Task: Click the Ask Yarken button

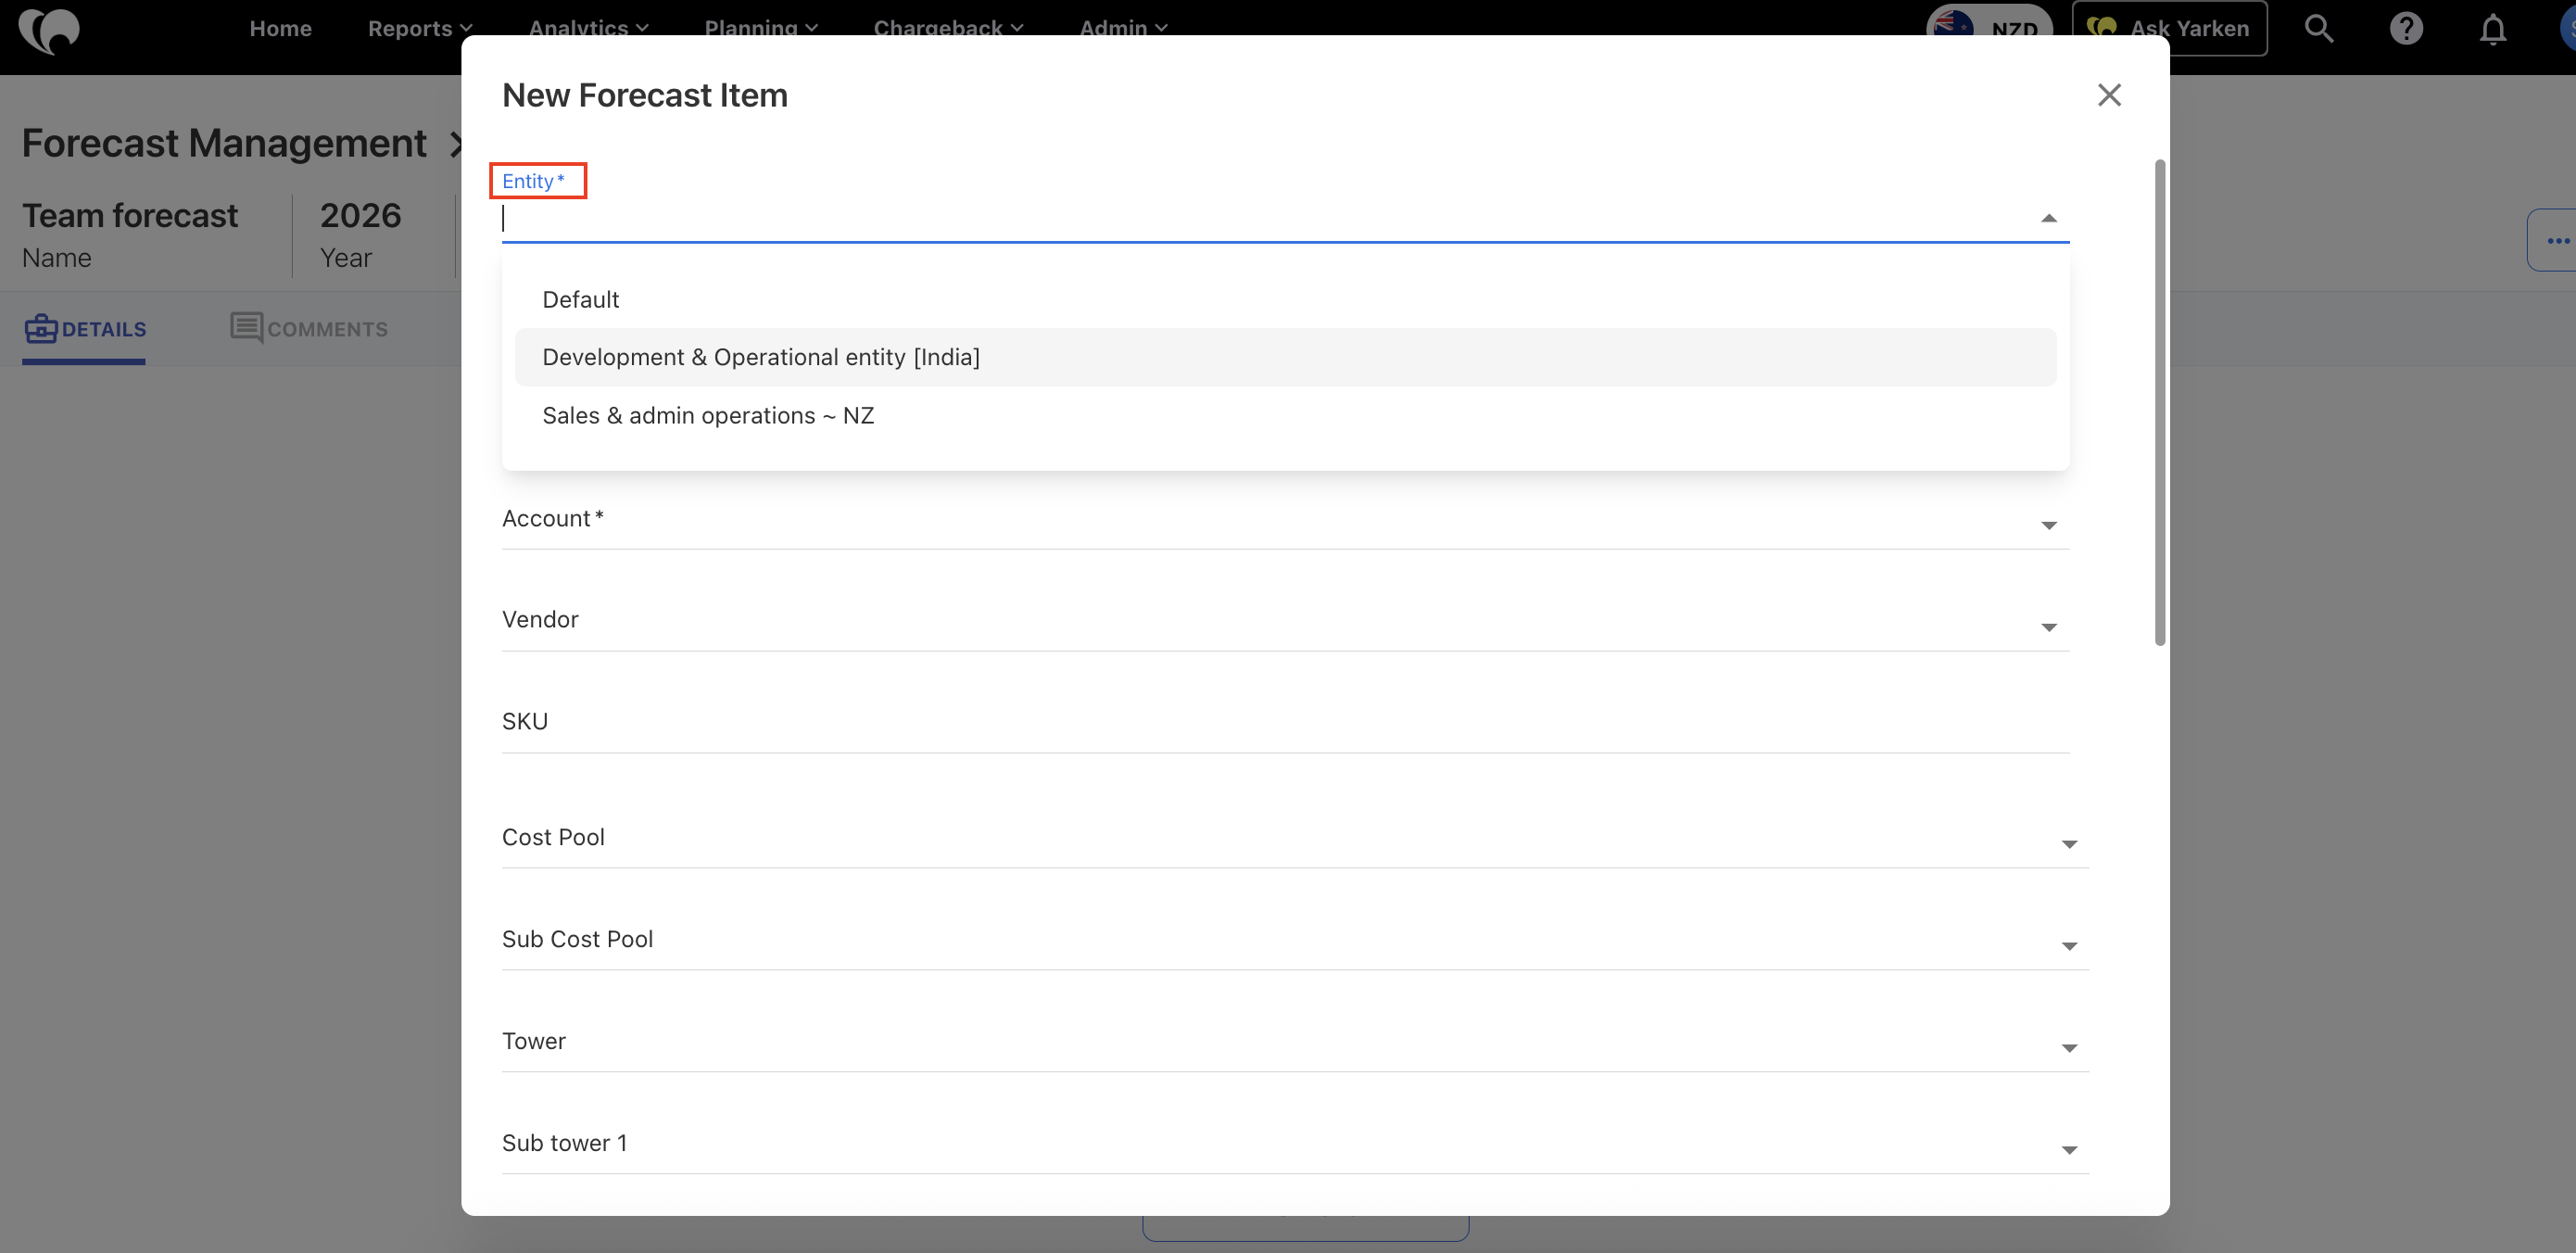Action: click(x=2169, y=29)
